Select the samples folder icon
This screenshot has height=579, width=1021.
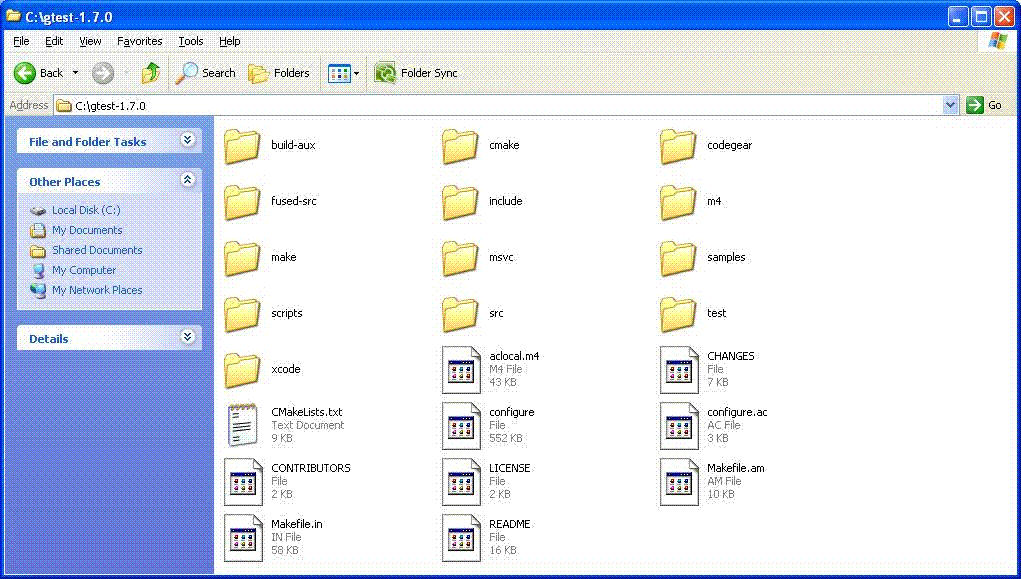678,258
